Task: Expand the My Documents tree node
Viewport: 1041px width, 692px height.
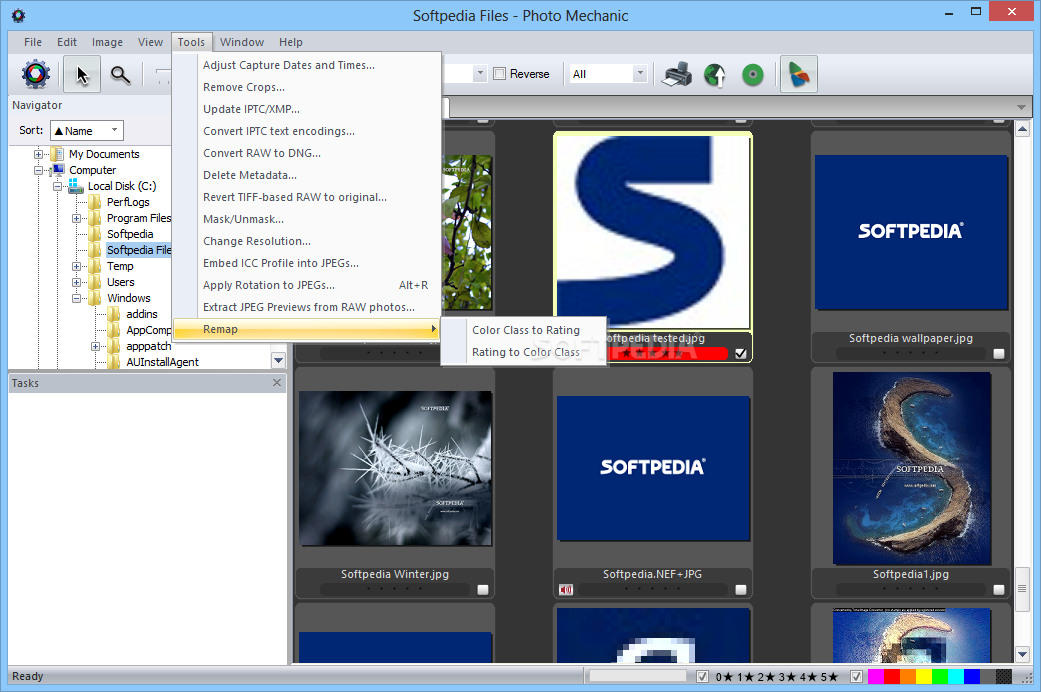Action: pos(39,154)
